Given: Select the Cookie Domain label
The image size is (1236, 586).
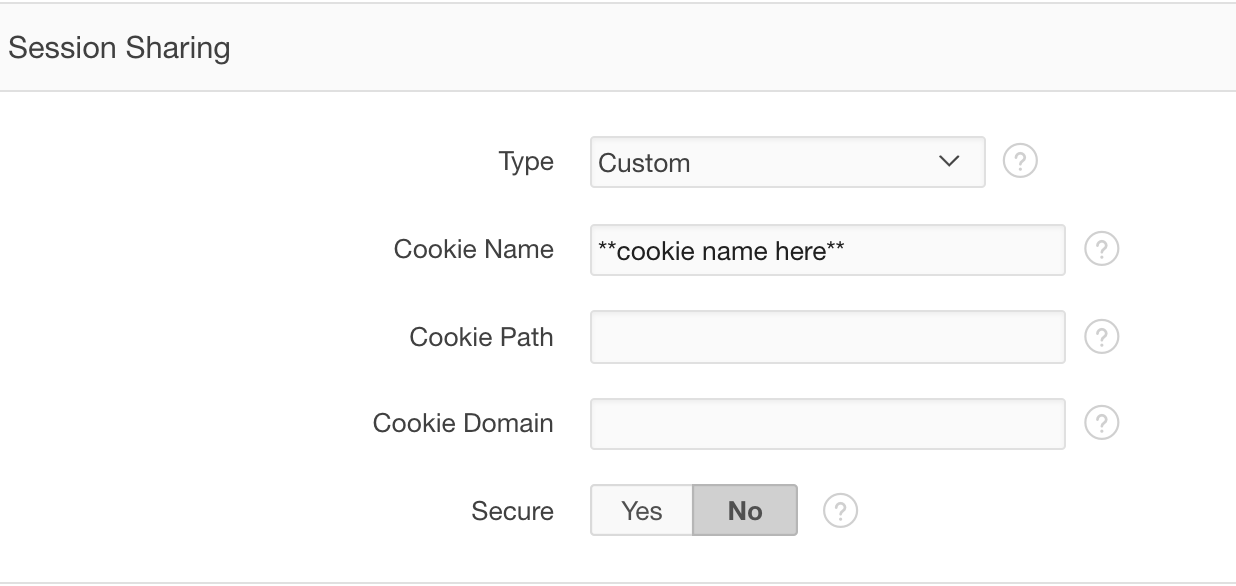Looking at the screenshot, I should coord(463,423).
